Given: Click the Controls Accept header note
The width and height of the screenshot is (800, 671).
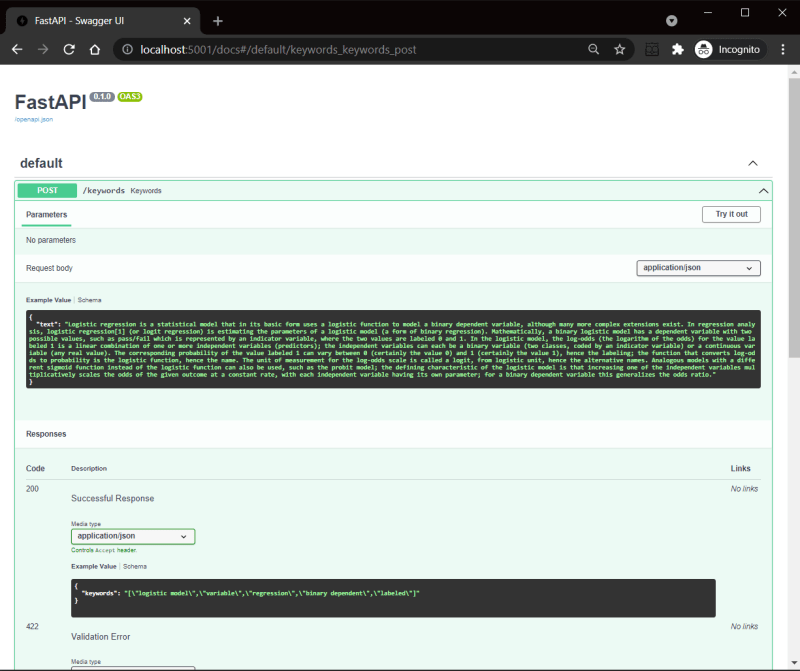Looking at the screenshot, I should [104, 551].
